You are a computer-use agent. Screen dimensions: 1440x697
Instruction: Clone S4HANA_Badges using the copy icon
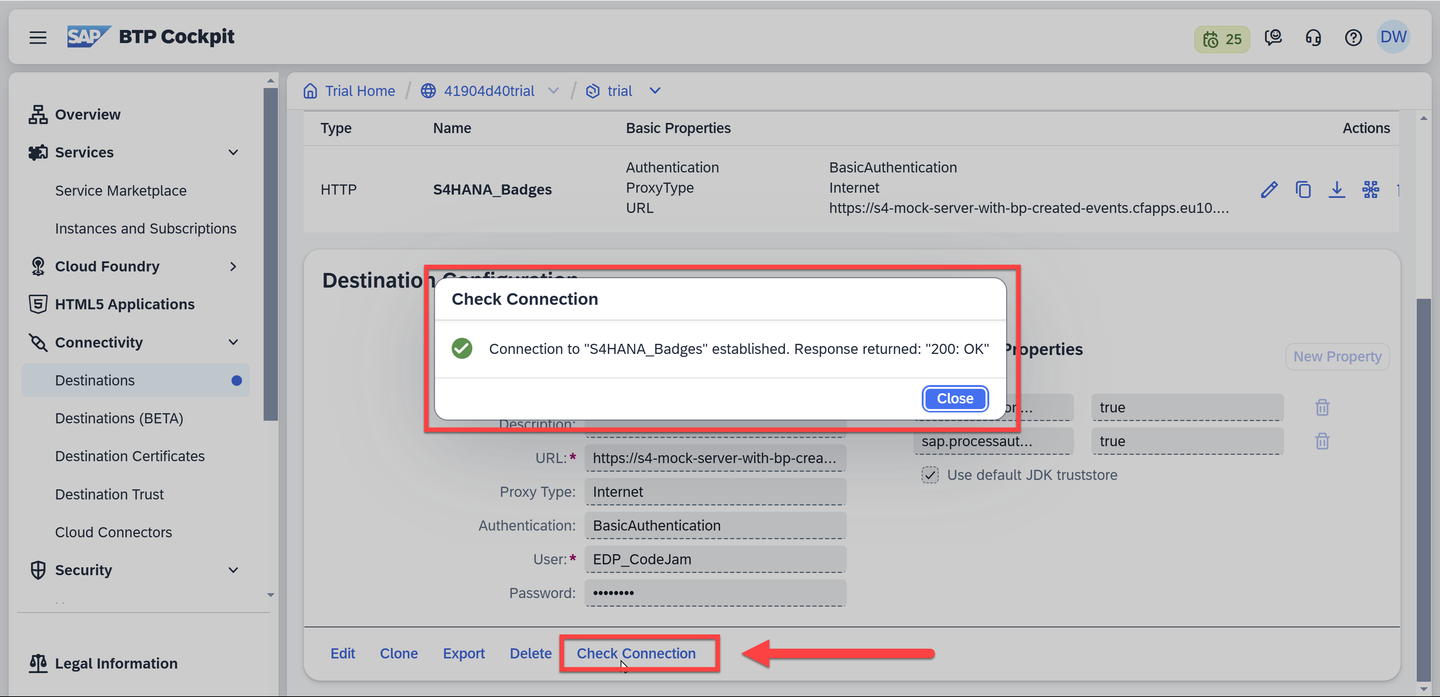point(1303,189)
